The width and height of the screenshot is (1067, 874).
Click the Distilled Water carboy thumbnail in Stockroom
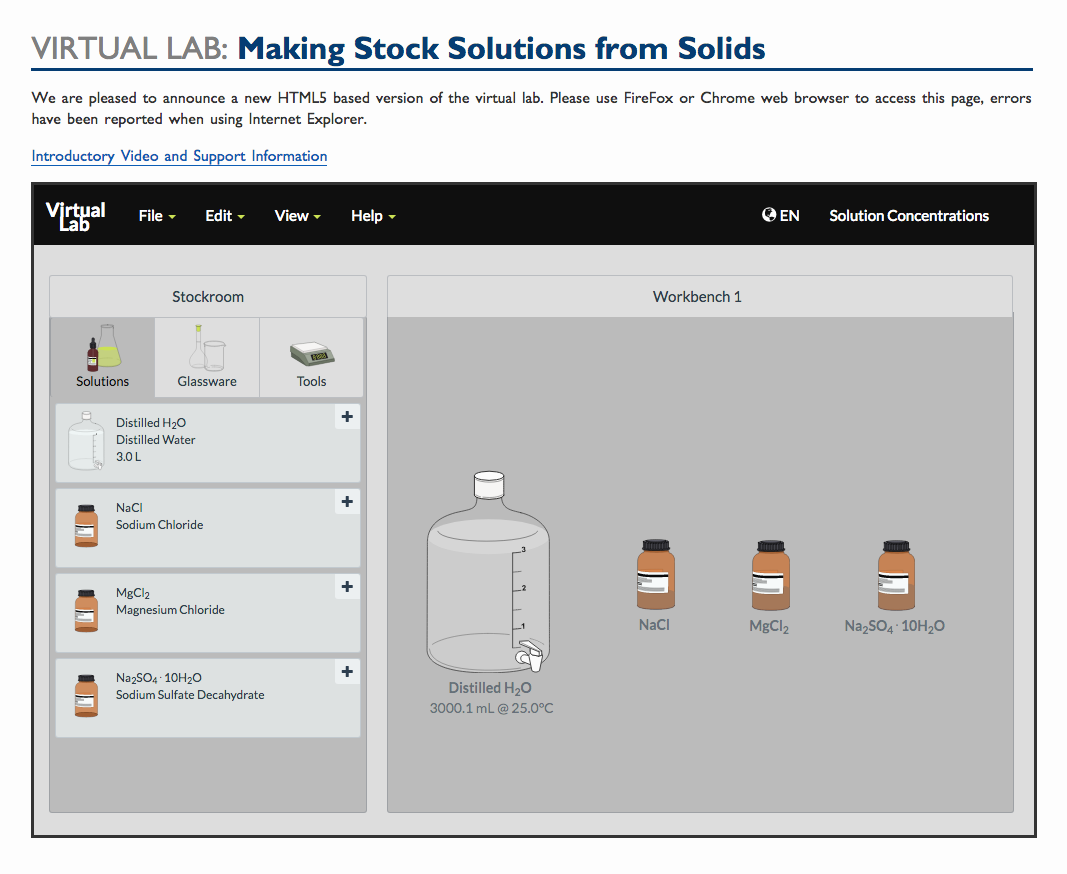pyautogui.click(x=87, y=440)
